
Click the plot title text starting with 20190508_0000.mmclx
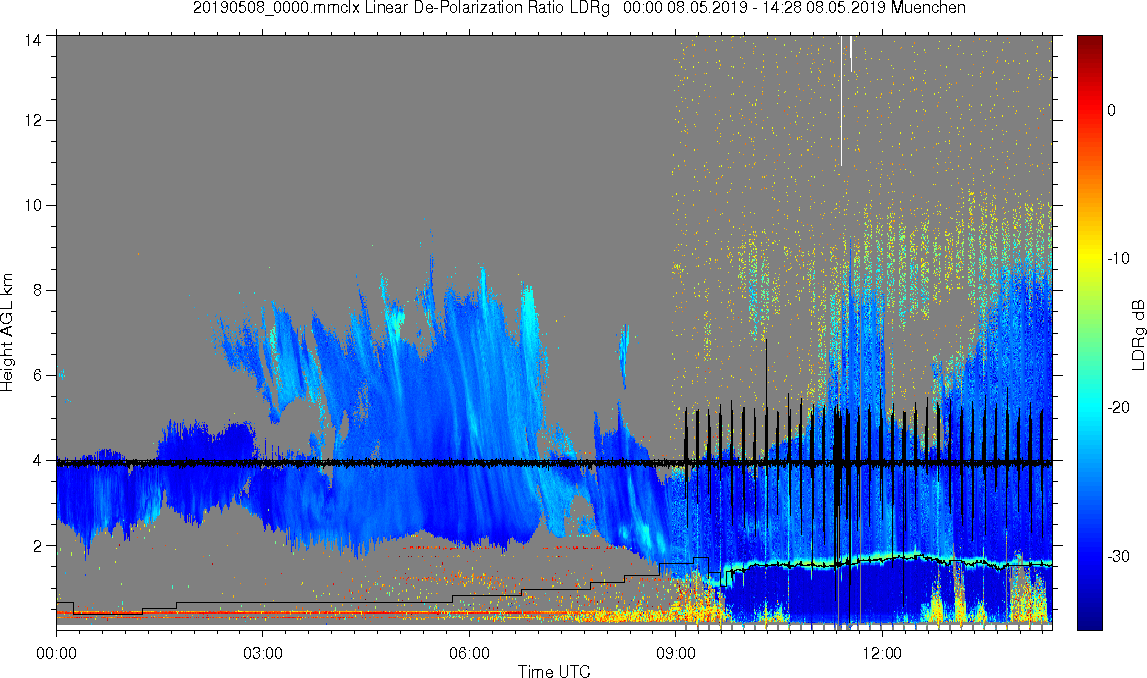[x=579, y=8]
